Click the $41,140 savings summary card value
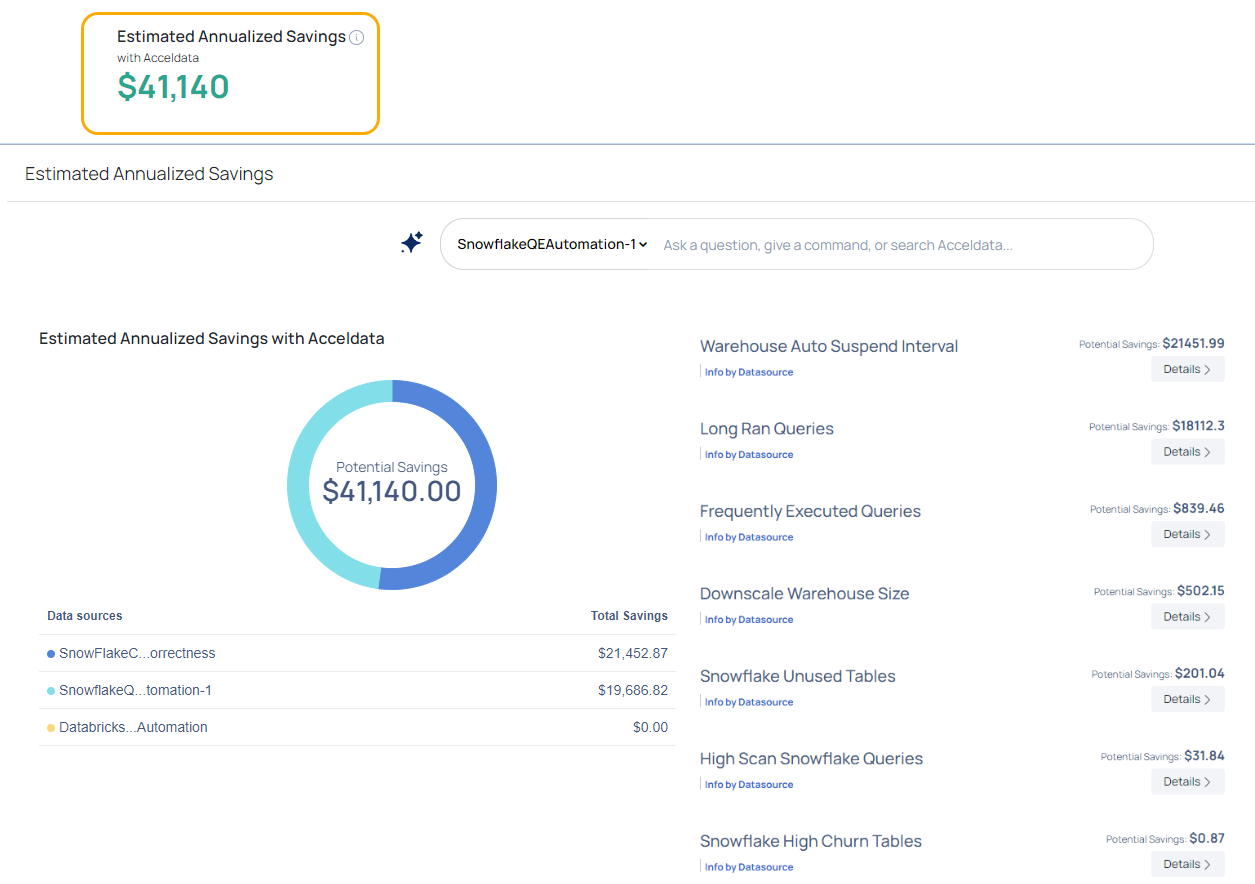1255x884 pixels. click(173, 87)
